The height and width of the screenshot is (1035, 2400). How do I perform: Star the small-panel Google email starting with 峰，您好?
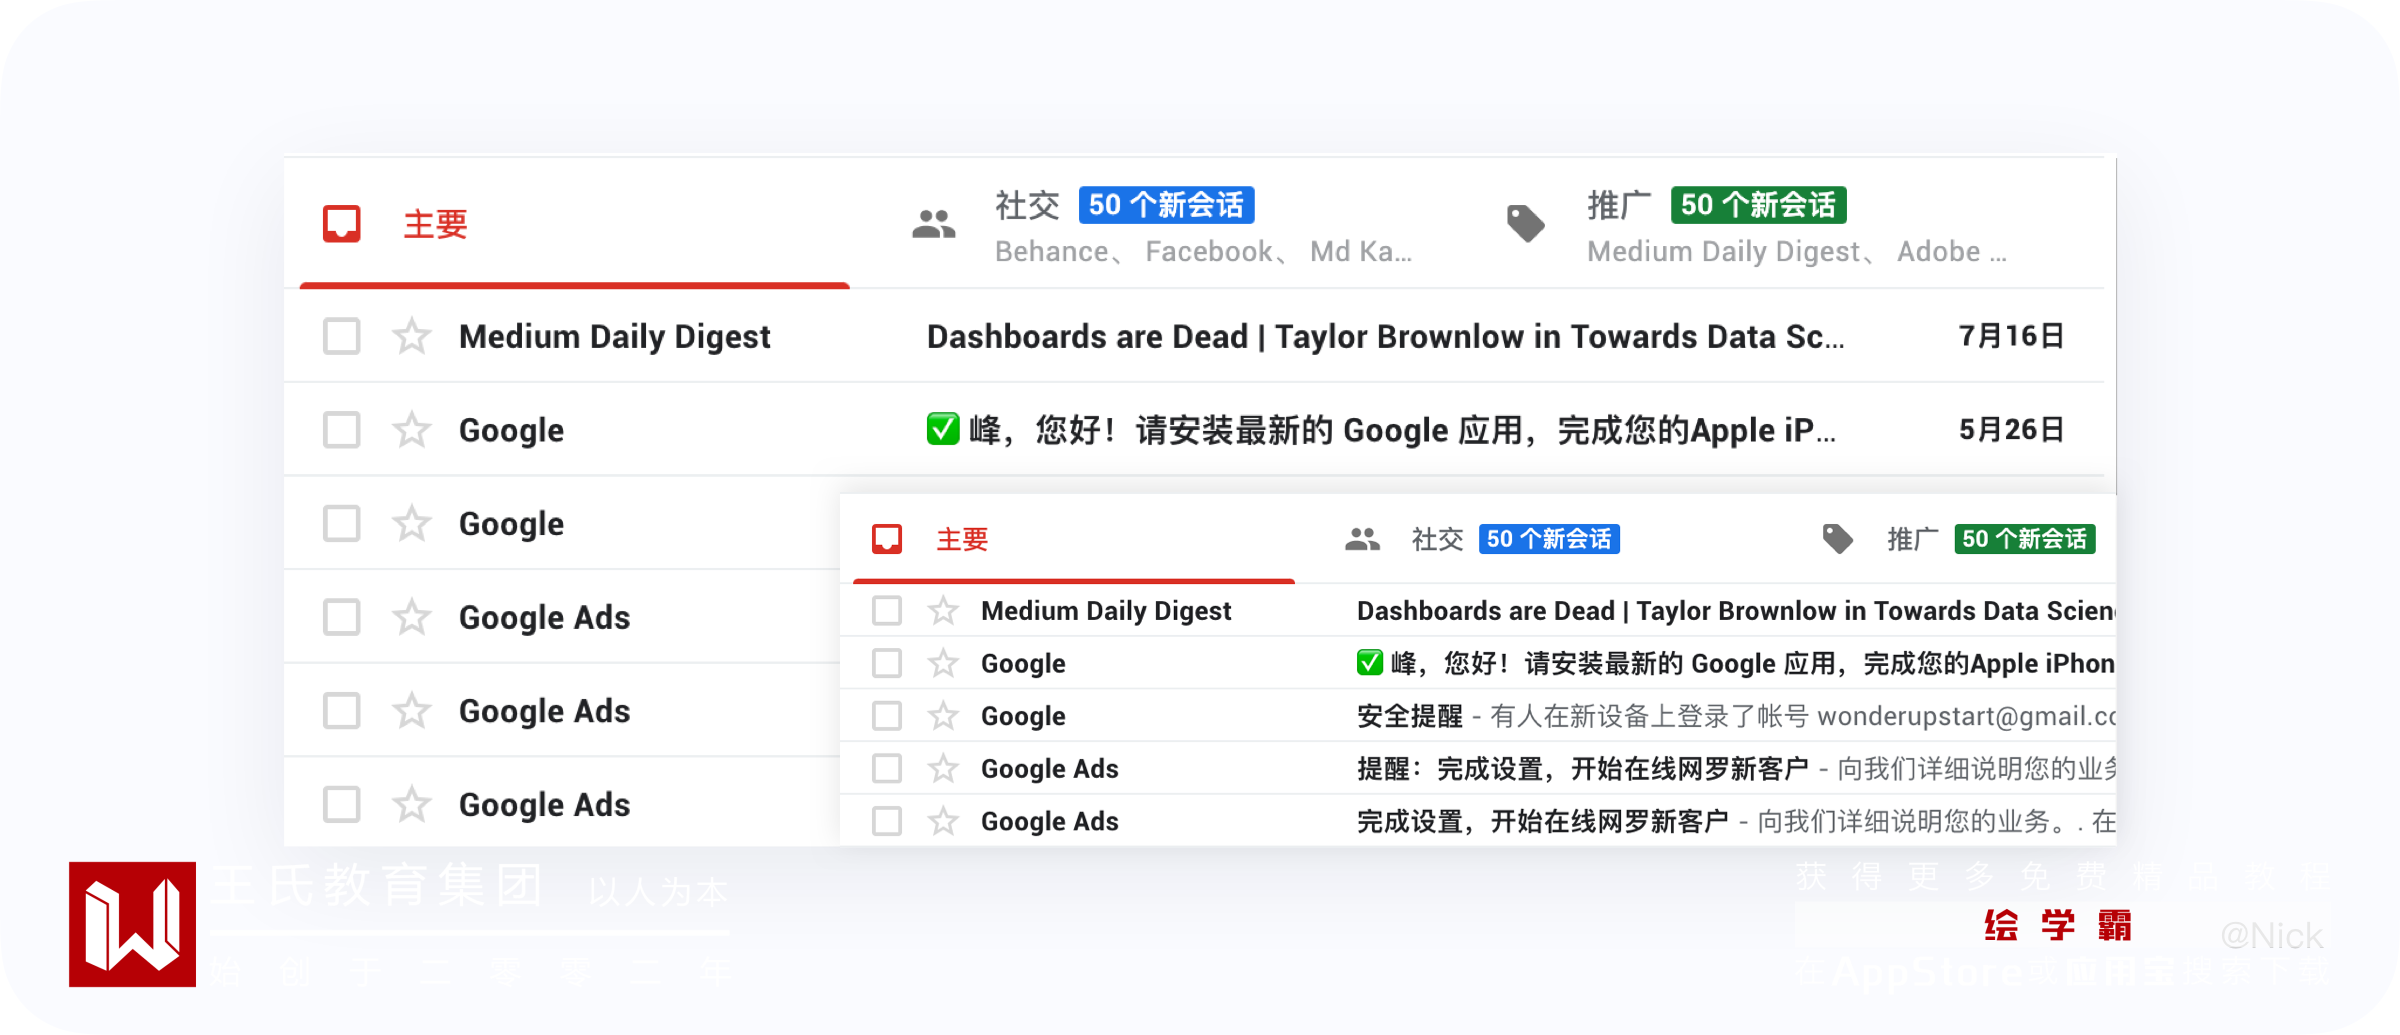point(943,663)
